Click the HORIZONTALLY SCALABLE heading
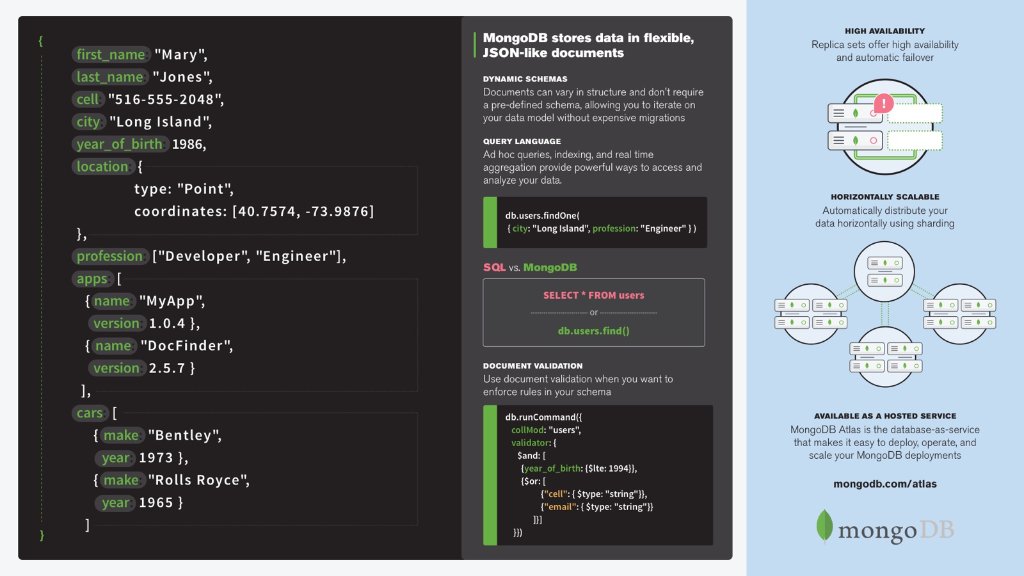The width and height of the screenshot is (1024, 576). [x=885, y=197]
